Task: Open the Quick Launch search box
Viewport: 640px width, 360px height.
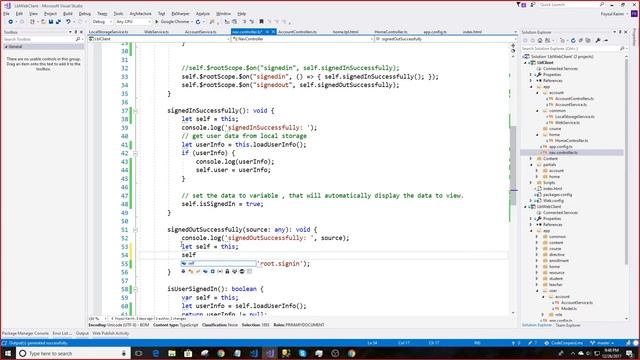Action: pos(571,4)
